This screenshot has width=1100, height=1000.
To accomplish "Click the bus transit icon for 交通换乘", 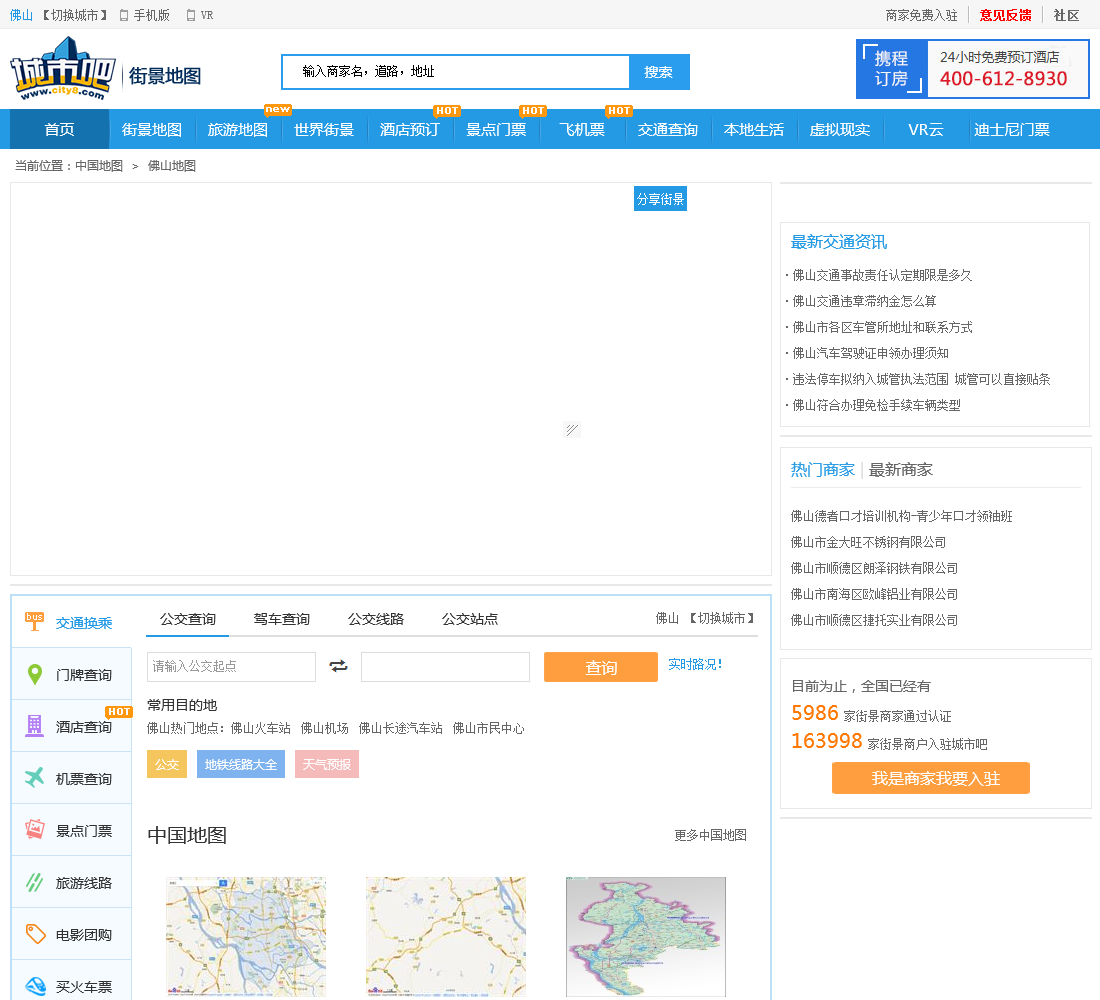I will pyautogui.click(x=34, y=622).
